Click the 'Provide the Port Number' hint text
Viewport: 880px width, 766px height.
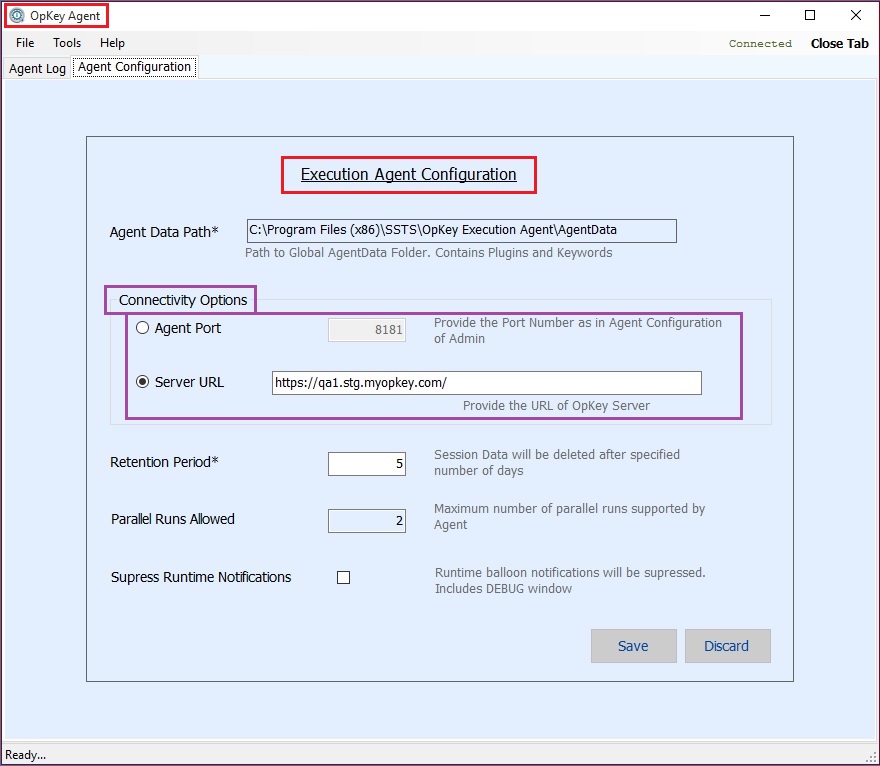pos(578,331)
